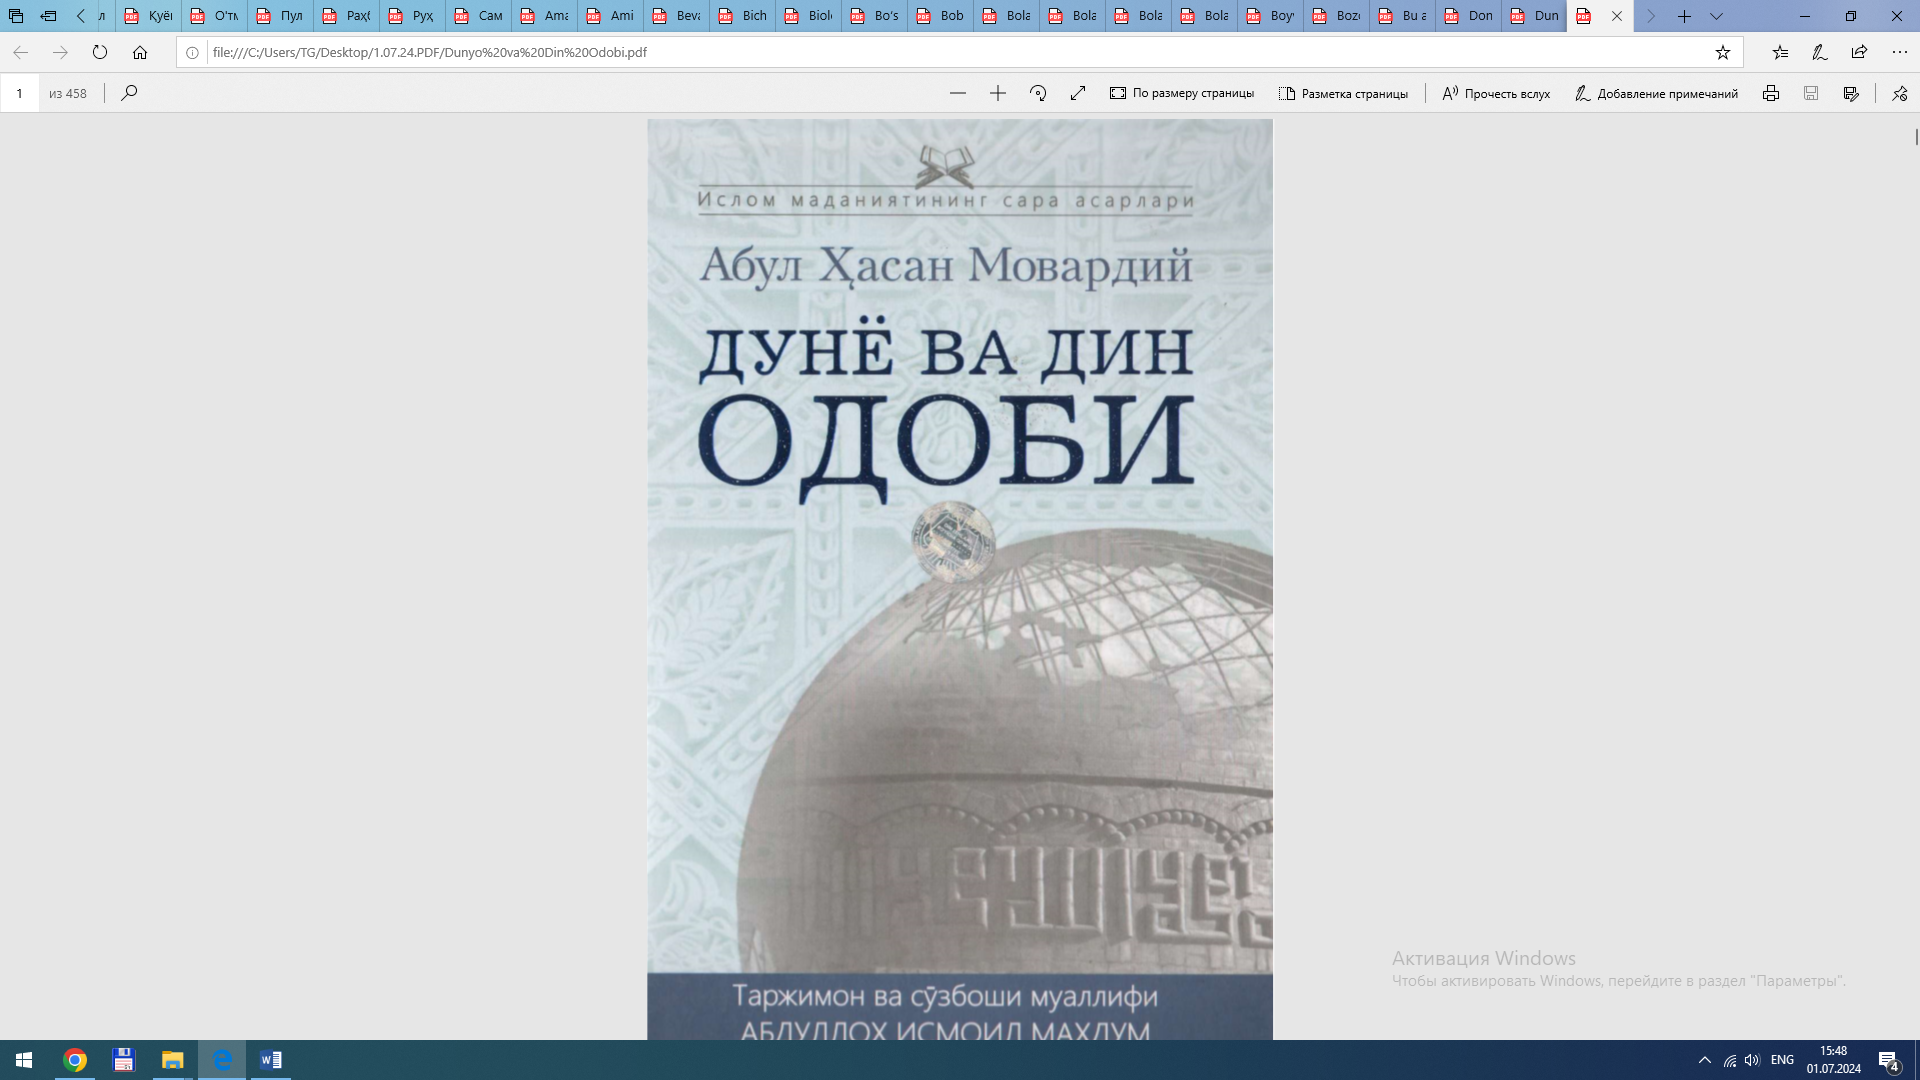Refresh the current page
The image size is (1920, 1080).
(x=100, y=52)
